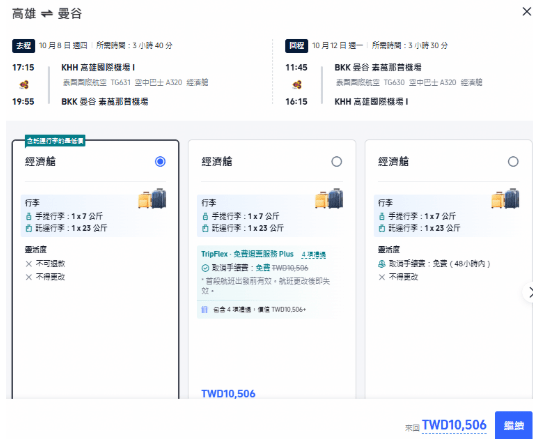Open the round-trip price TWD10,506 breakdown

pos(454,425)
